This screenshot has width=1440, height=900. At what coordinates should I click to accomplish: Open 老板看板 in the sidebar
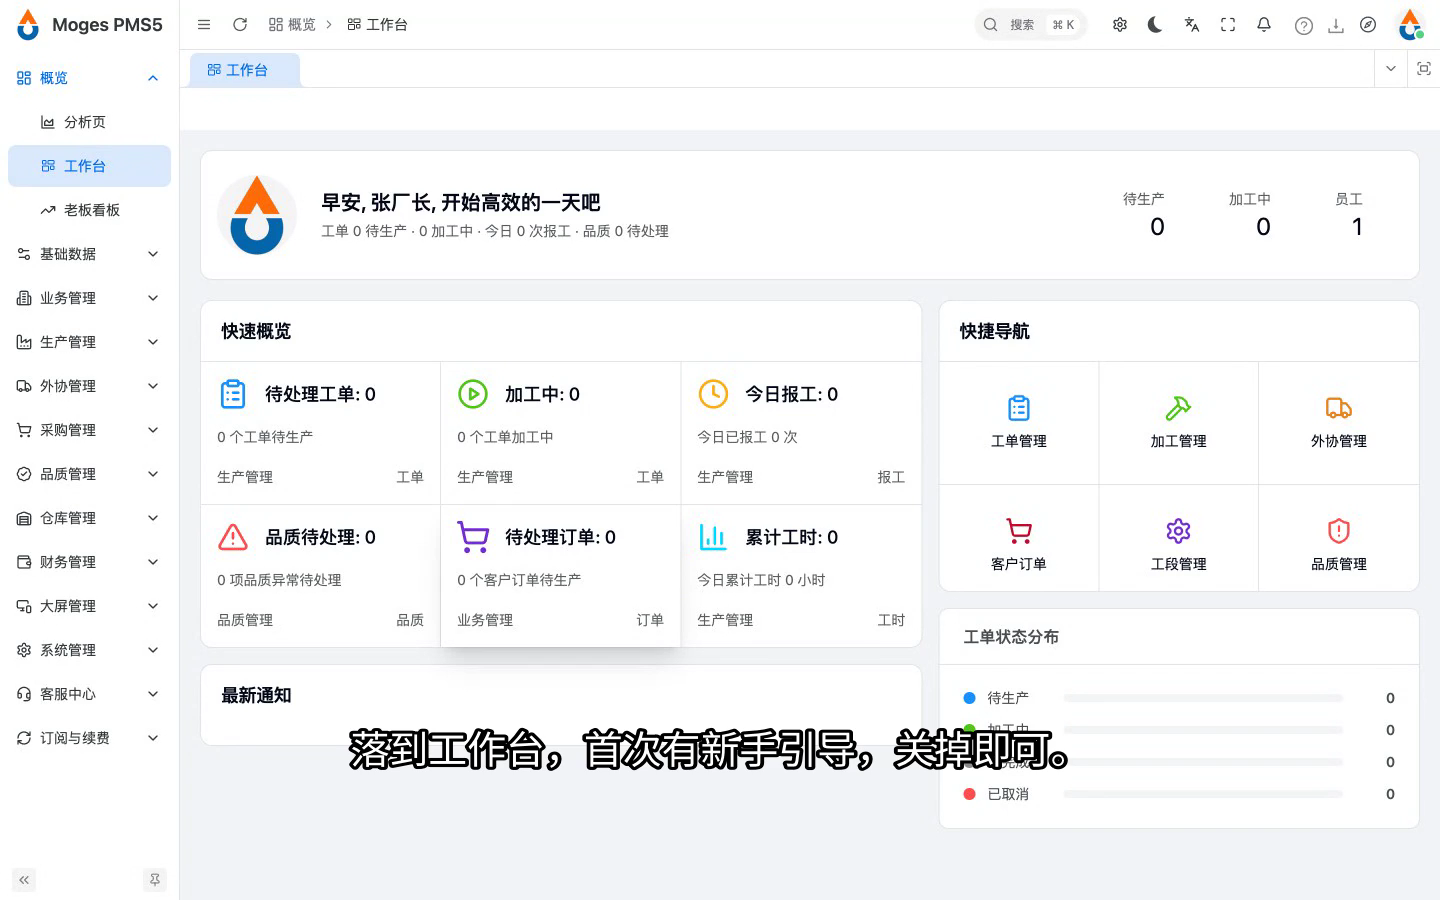89,210
